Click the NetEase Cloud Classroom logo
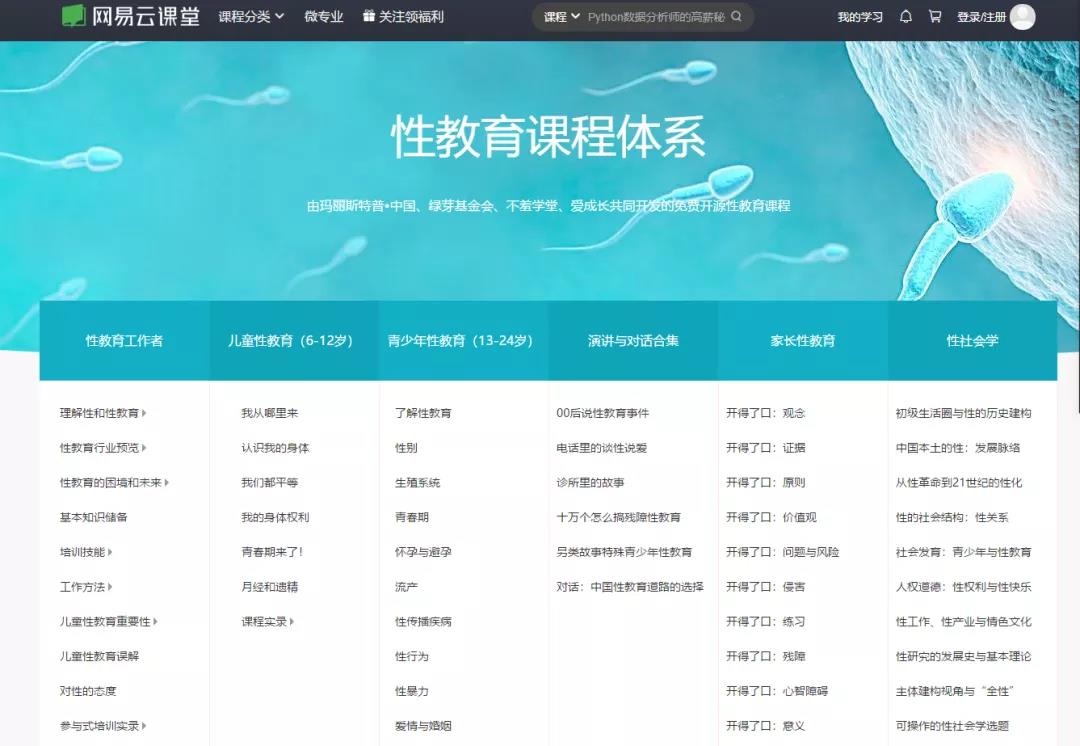The image size is (1080, 746). pos(132,16)
